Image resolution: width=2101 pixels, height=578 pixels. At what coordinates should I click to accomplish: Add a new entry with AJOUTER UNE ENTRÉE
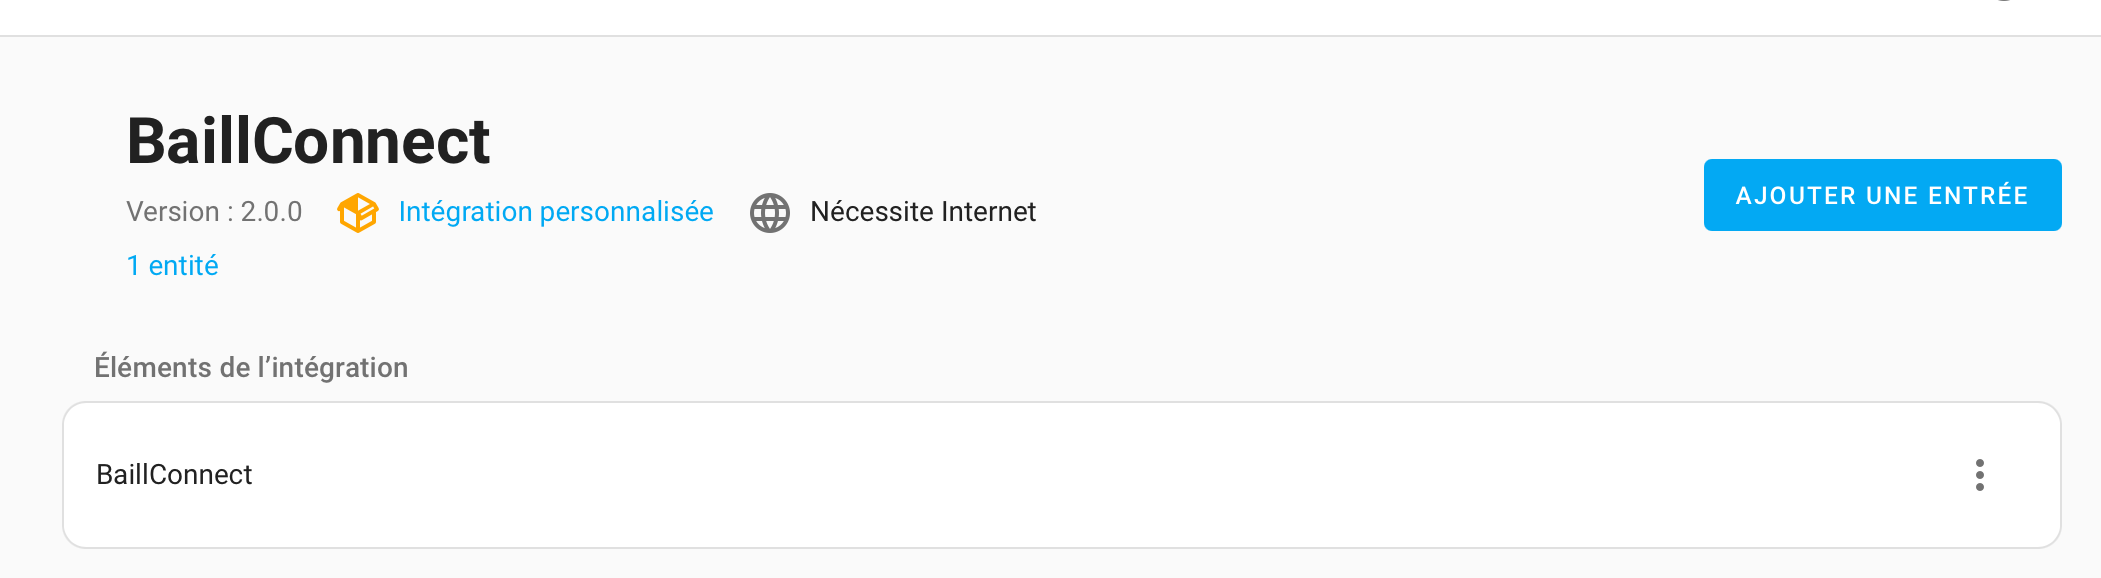[1882, 195]
